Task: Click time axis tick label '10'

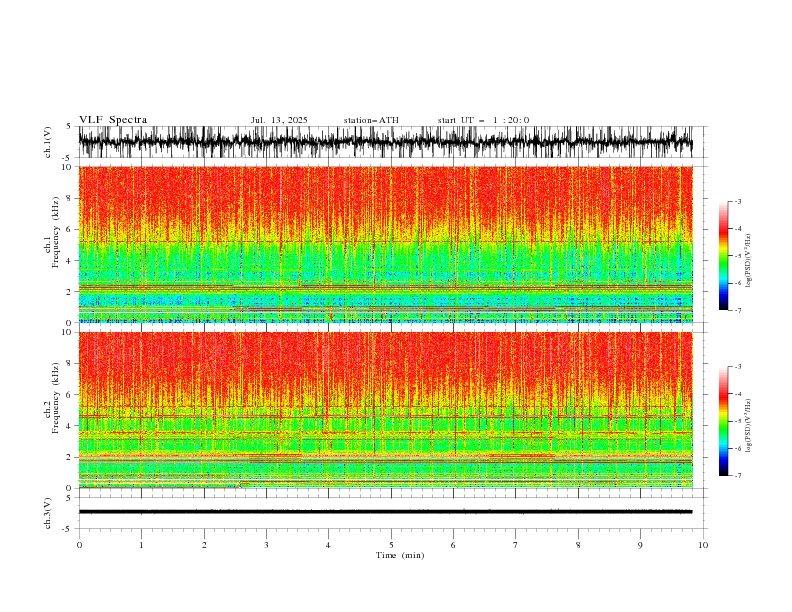Action: pos(703,545)
